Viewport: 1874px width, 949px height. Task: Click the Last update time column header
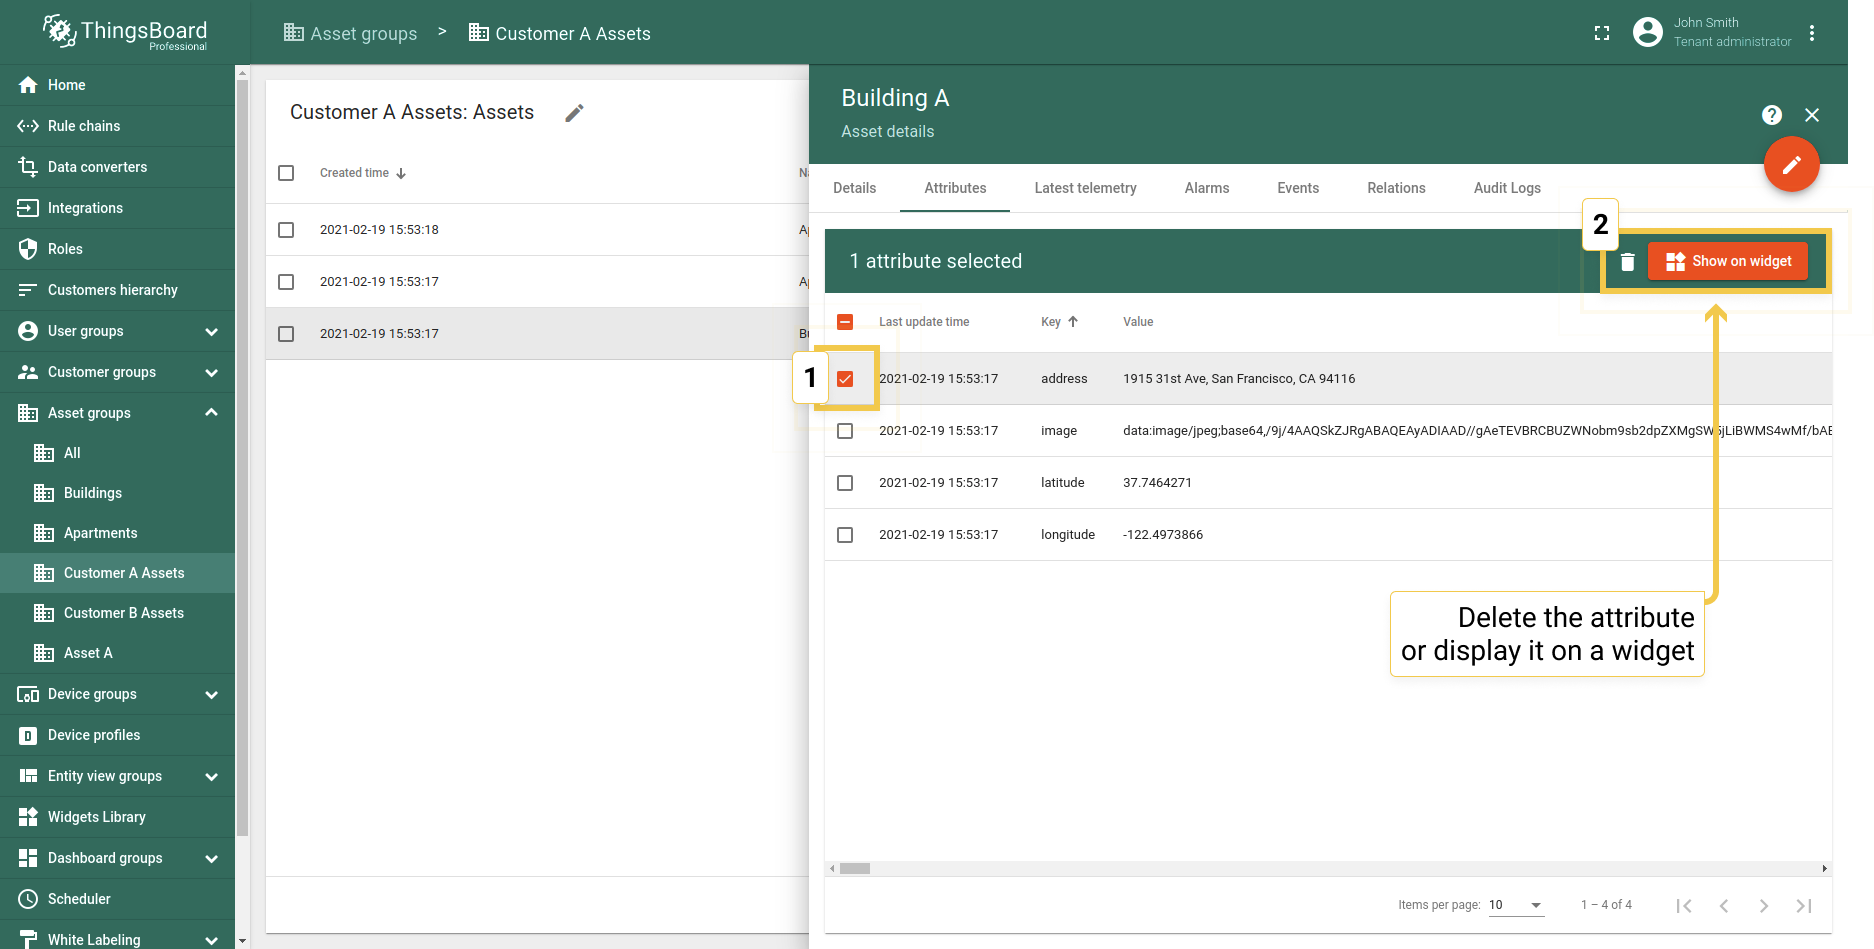[x=924, y=322]
